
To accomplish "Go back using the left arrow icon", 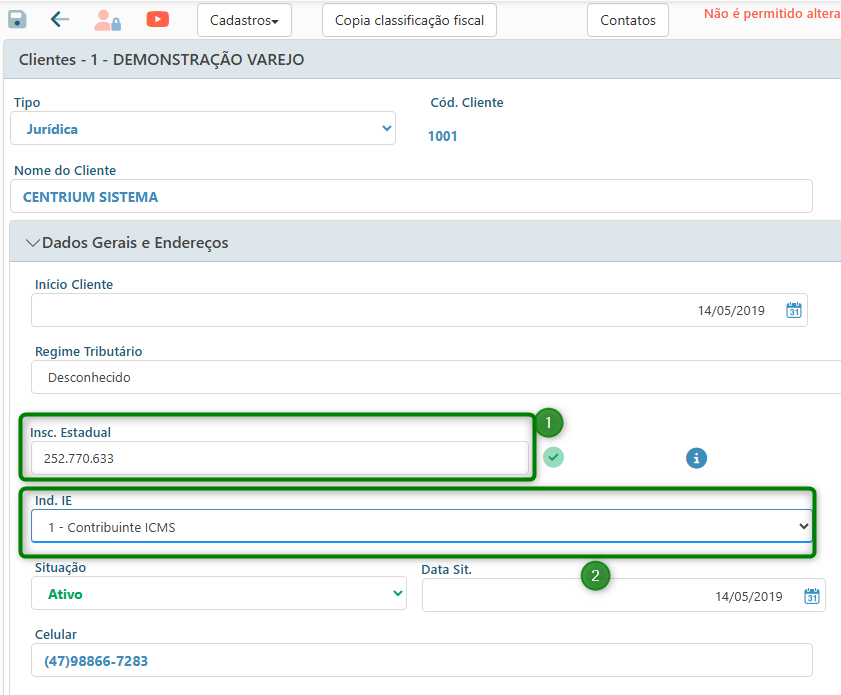I will tap(60, 19).
